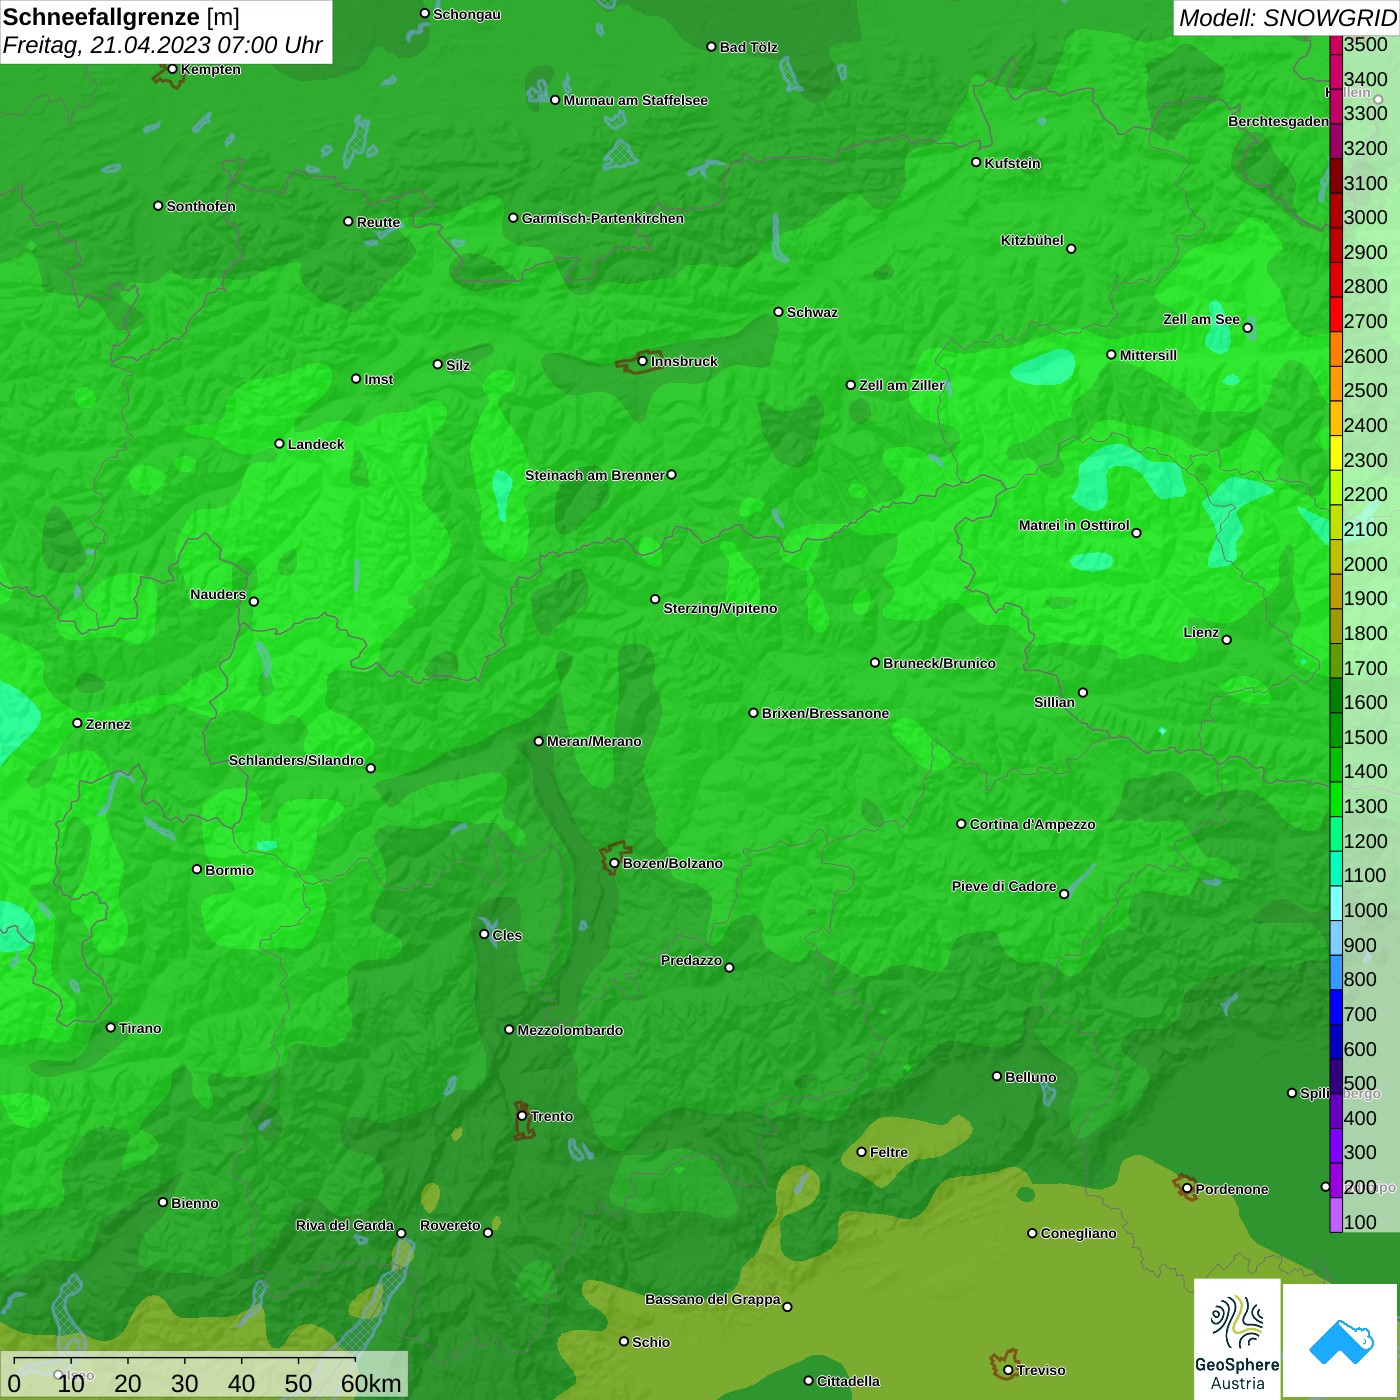The image size is (1400, 1400).
Task: Click the 'Meran/Merano' label
Action: click(x=594, y=741)
